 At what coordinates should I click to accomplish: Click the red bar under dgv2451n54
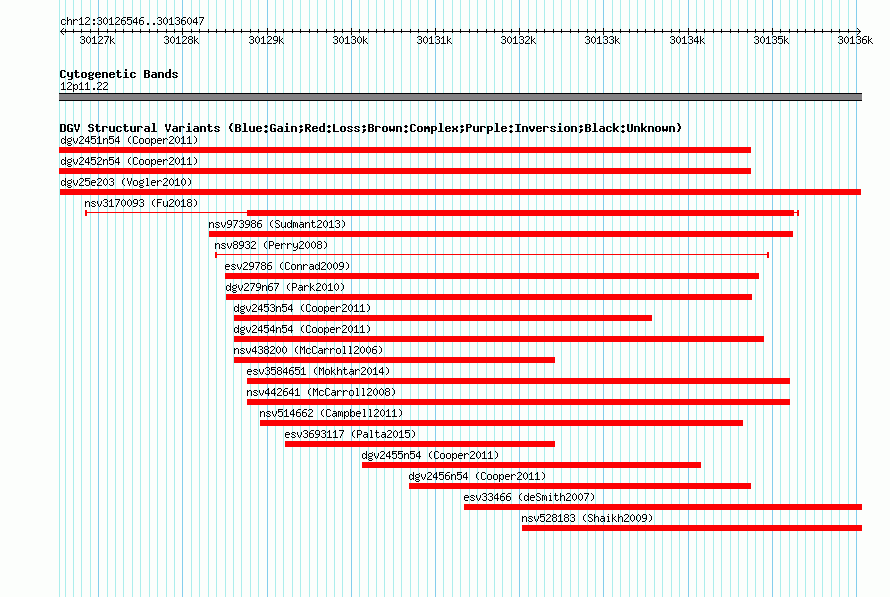pyautogui.click(x=405, y=150)
